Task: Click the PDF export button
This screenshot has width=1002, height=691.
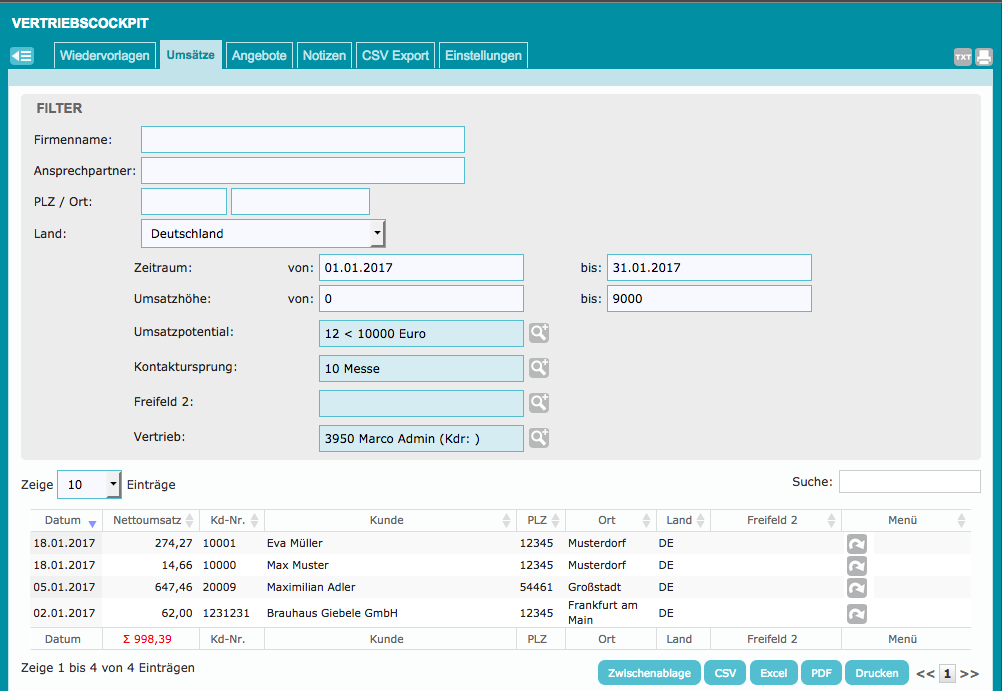Action: [x=821, y=673]
